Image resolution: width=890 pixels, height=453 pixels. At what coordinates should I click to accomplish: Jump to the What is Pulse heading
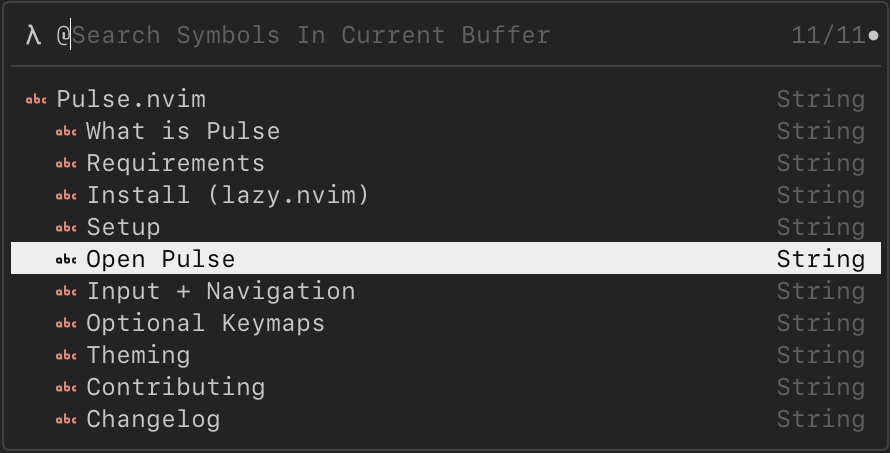[183, 131]
